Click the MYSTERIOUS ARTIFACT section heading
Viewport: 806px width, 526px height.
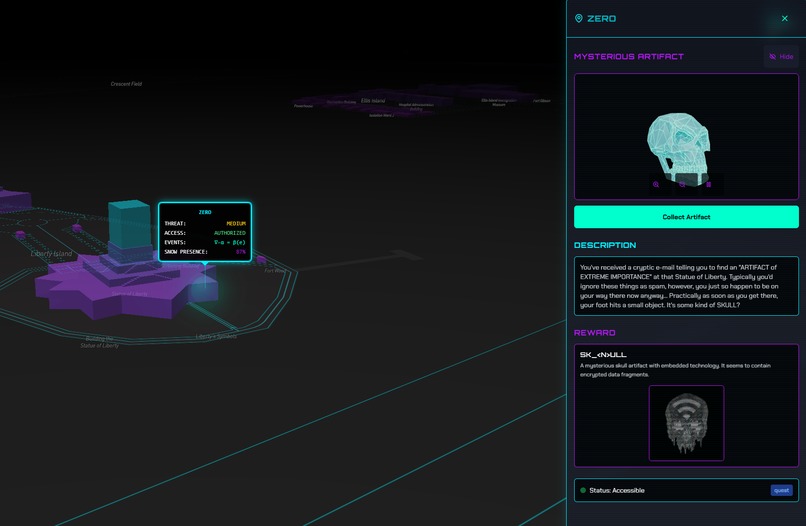click(629, 57)
